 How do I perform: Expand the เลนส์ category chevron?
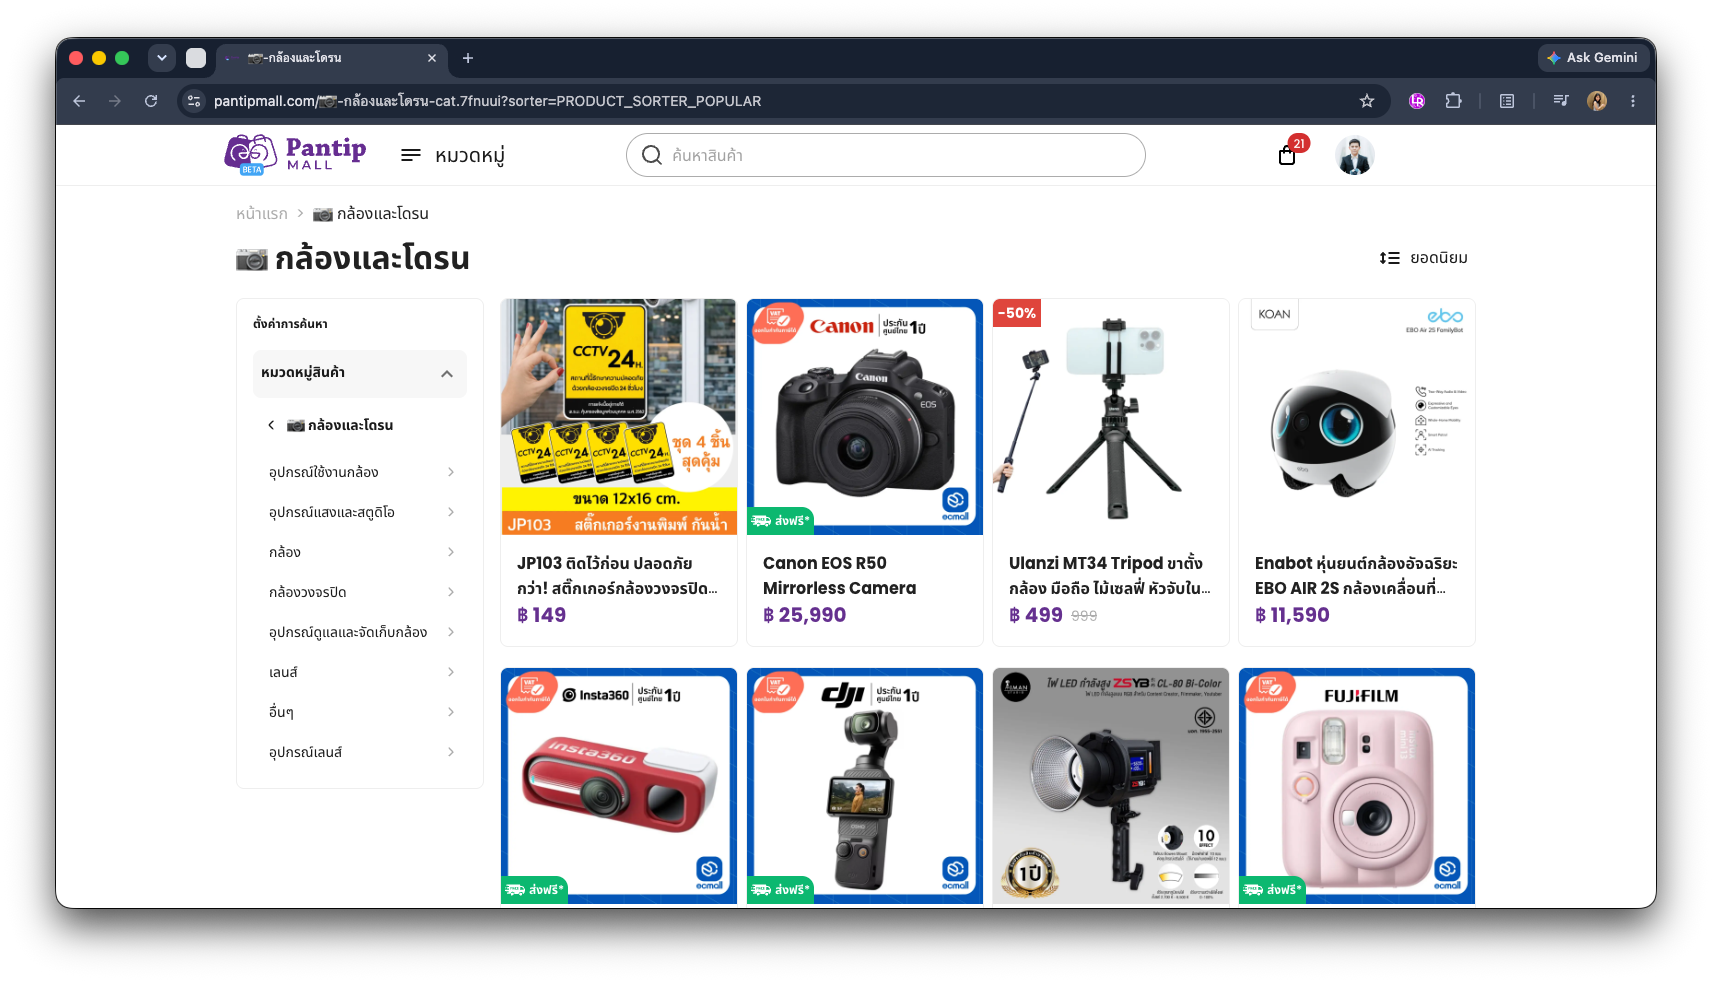[x=451, y=672]
